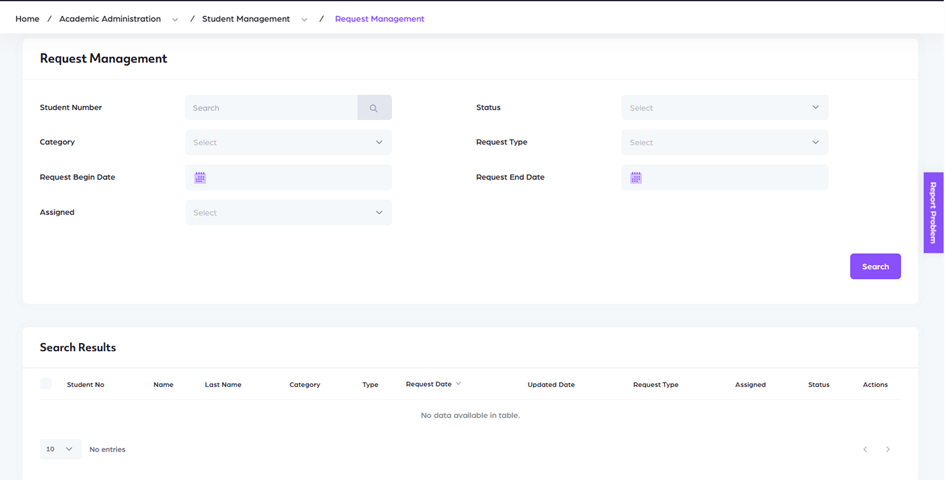Expand the Category select box

click(288, 143)
